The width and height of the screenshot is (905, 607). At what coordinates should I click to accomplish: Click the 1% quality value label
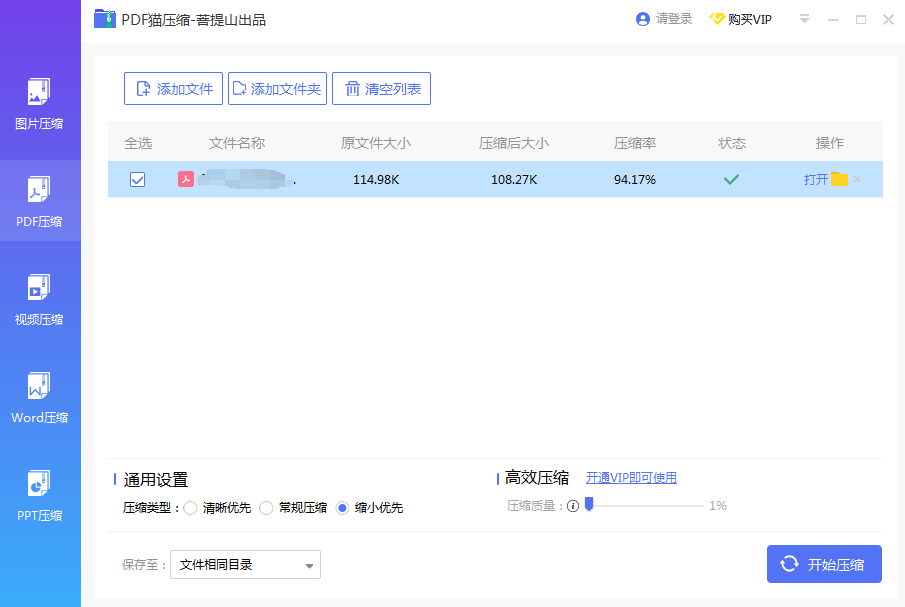click(x=717, y=505)
